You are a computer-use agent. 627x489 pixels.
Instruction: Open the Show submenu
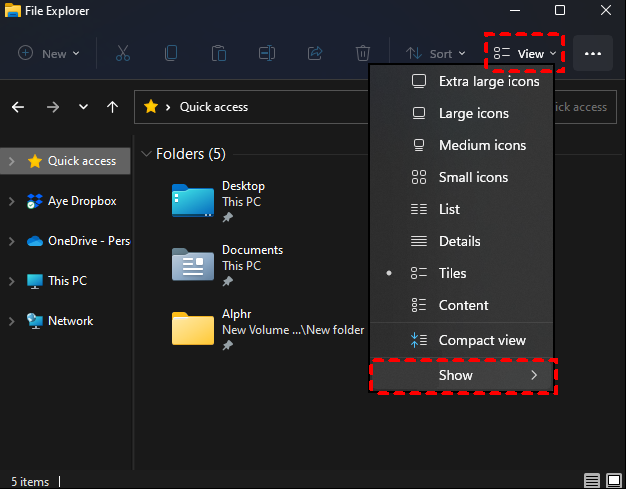(x=461, y=375)
